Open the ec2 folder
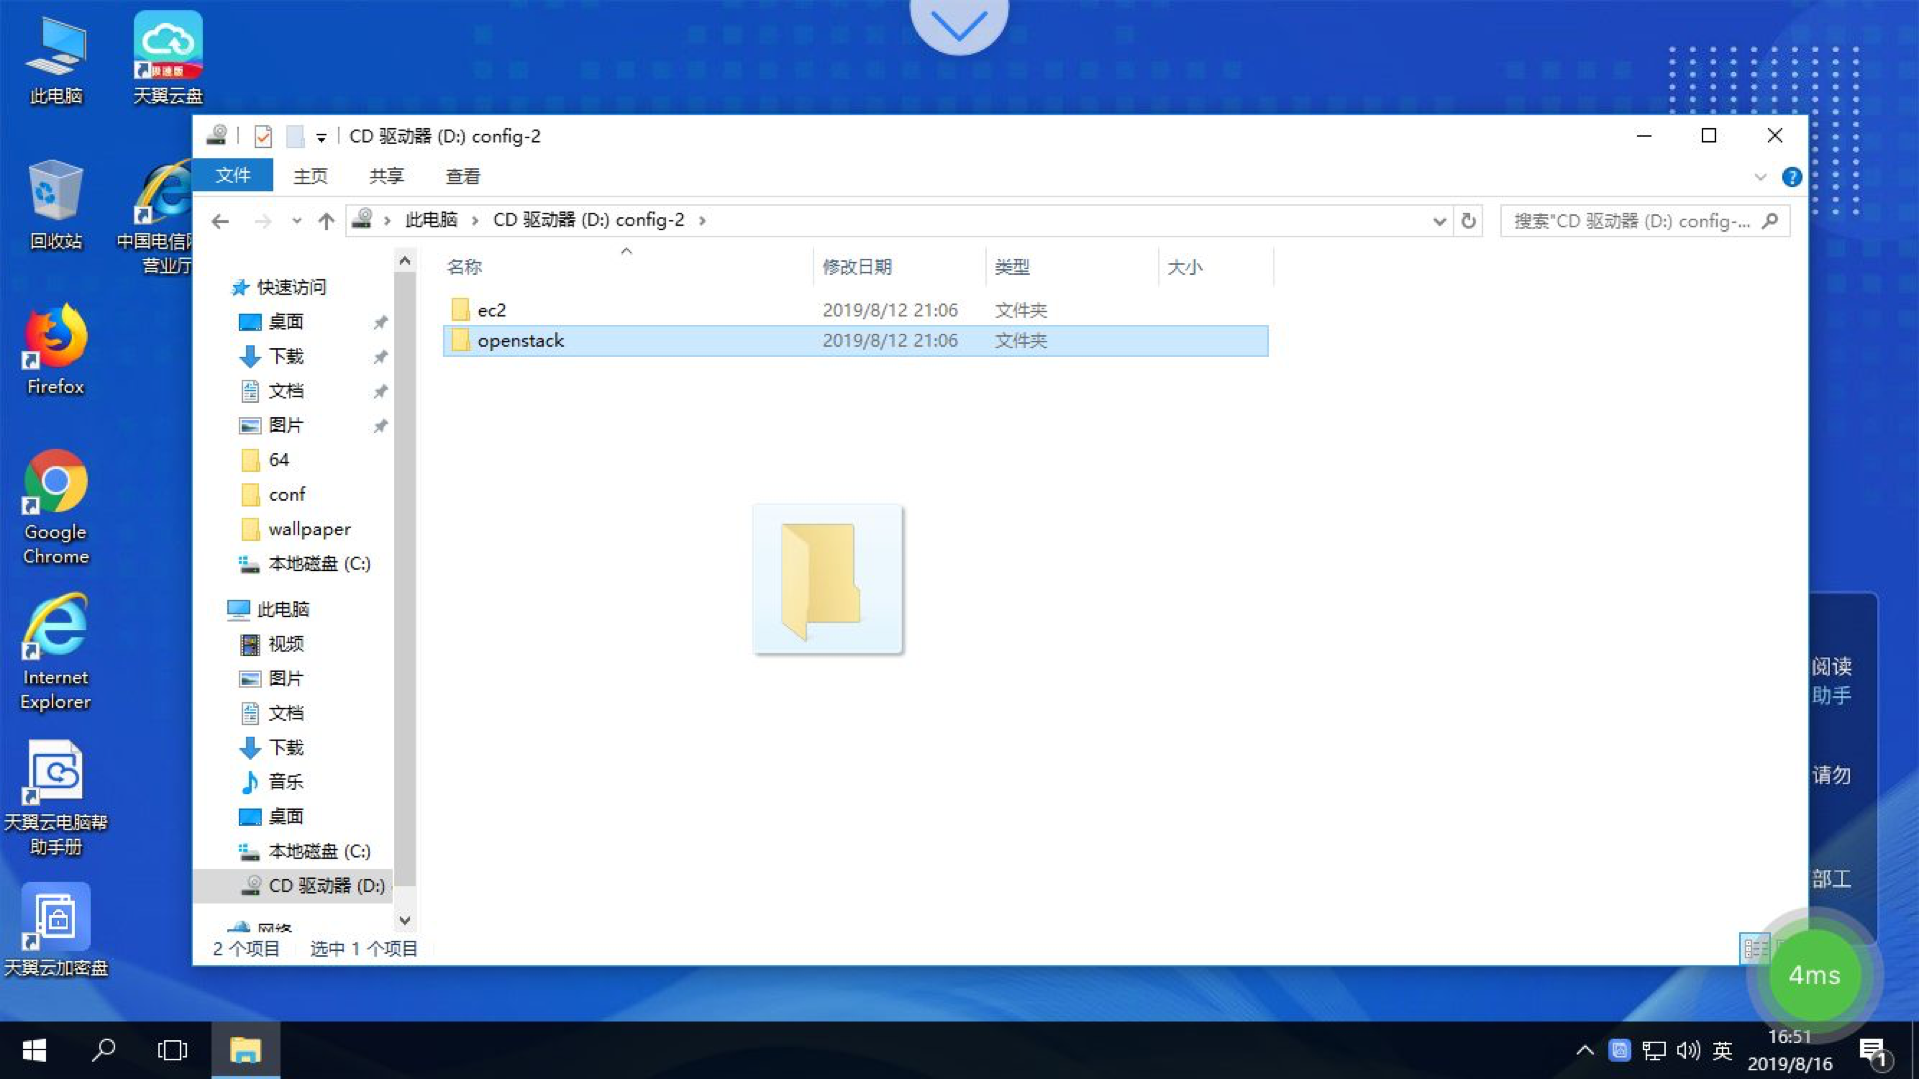This screenshot has width=1920, height=1080. (491, 309)
